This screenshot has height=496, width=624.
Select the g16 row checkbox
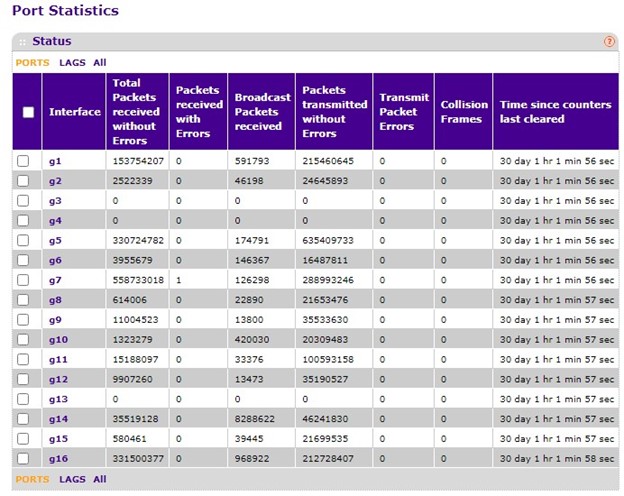click(x=23, y=458)
